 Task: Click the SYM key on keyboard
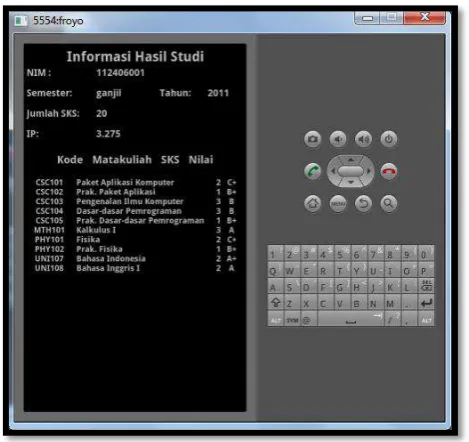292,320
